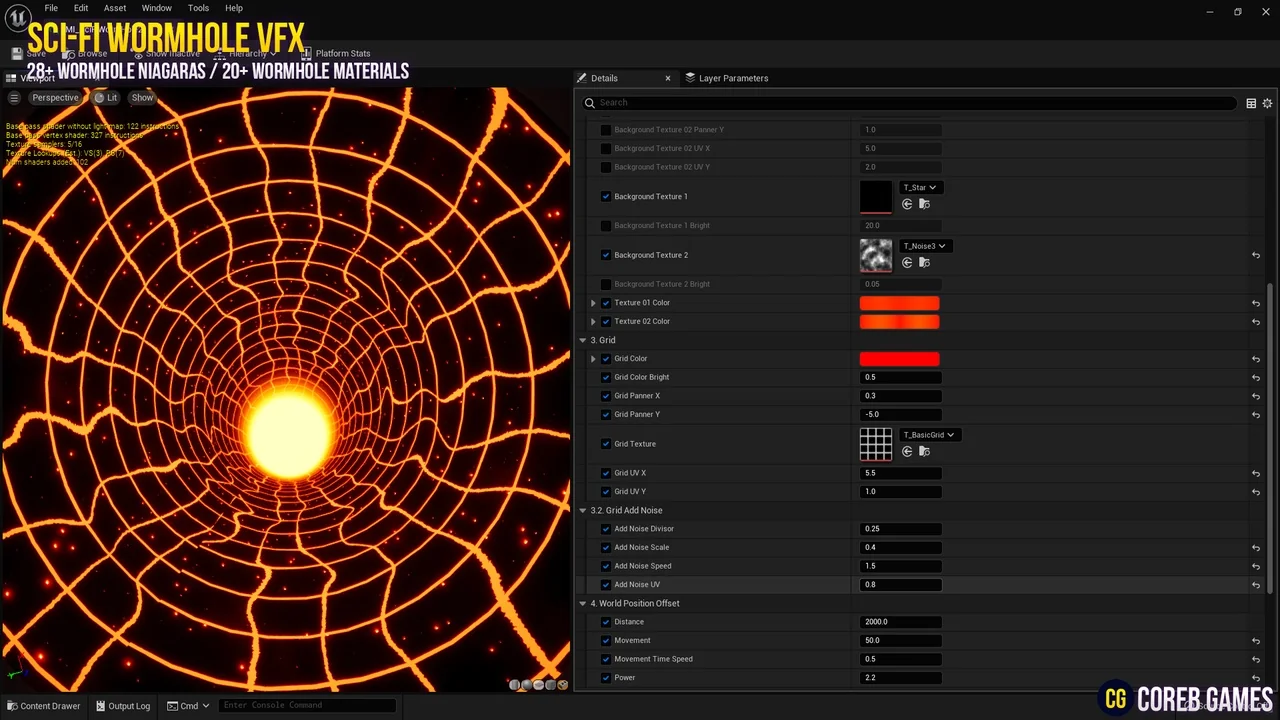Image resolution: width=1280 pixels, height=720 pixels.
Task: Reset Grid Color to default value
Action: click(x=1256, y=359)
